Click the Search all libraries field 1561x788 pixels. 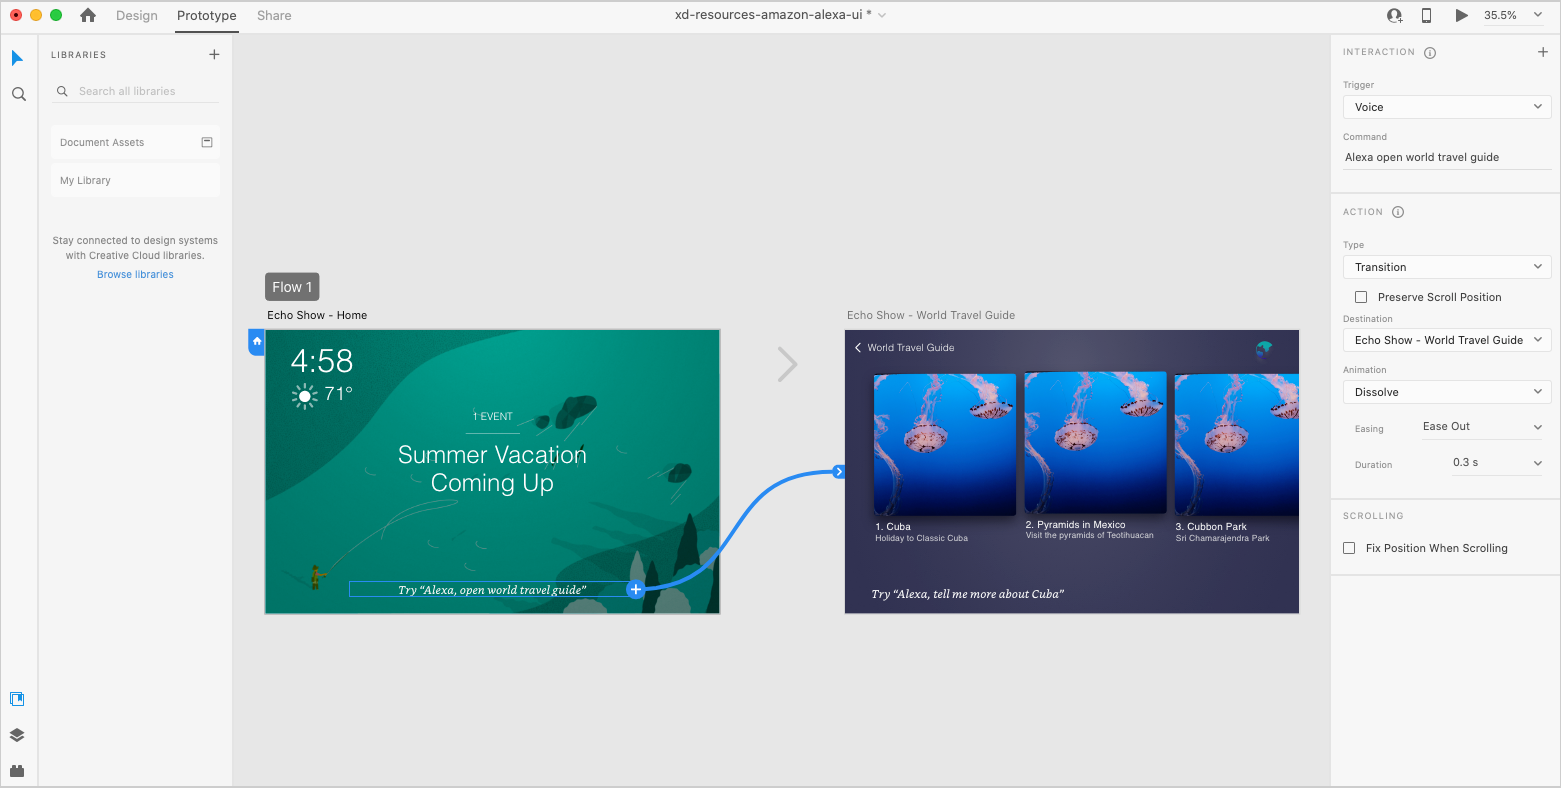[140, 91]
